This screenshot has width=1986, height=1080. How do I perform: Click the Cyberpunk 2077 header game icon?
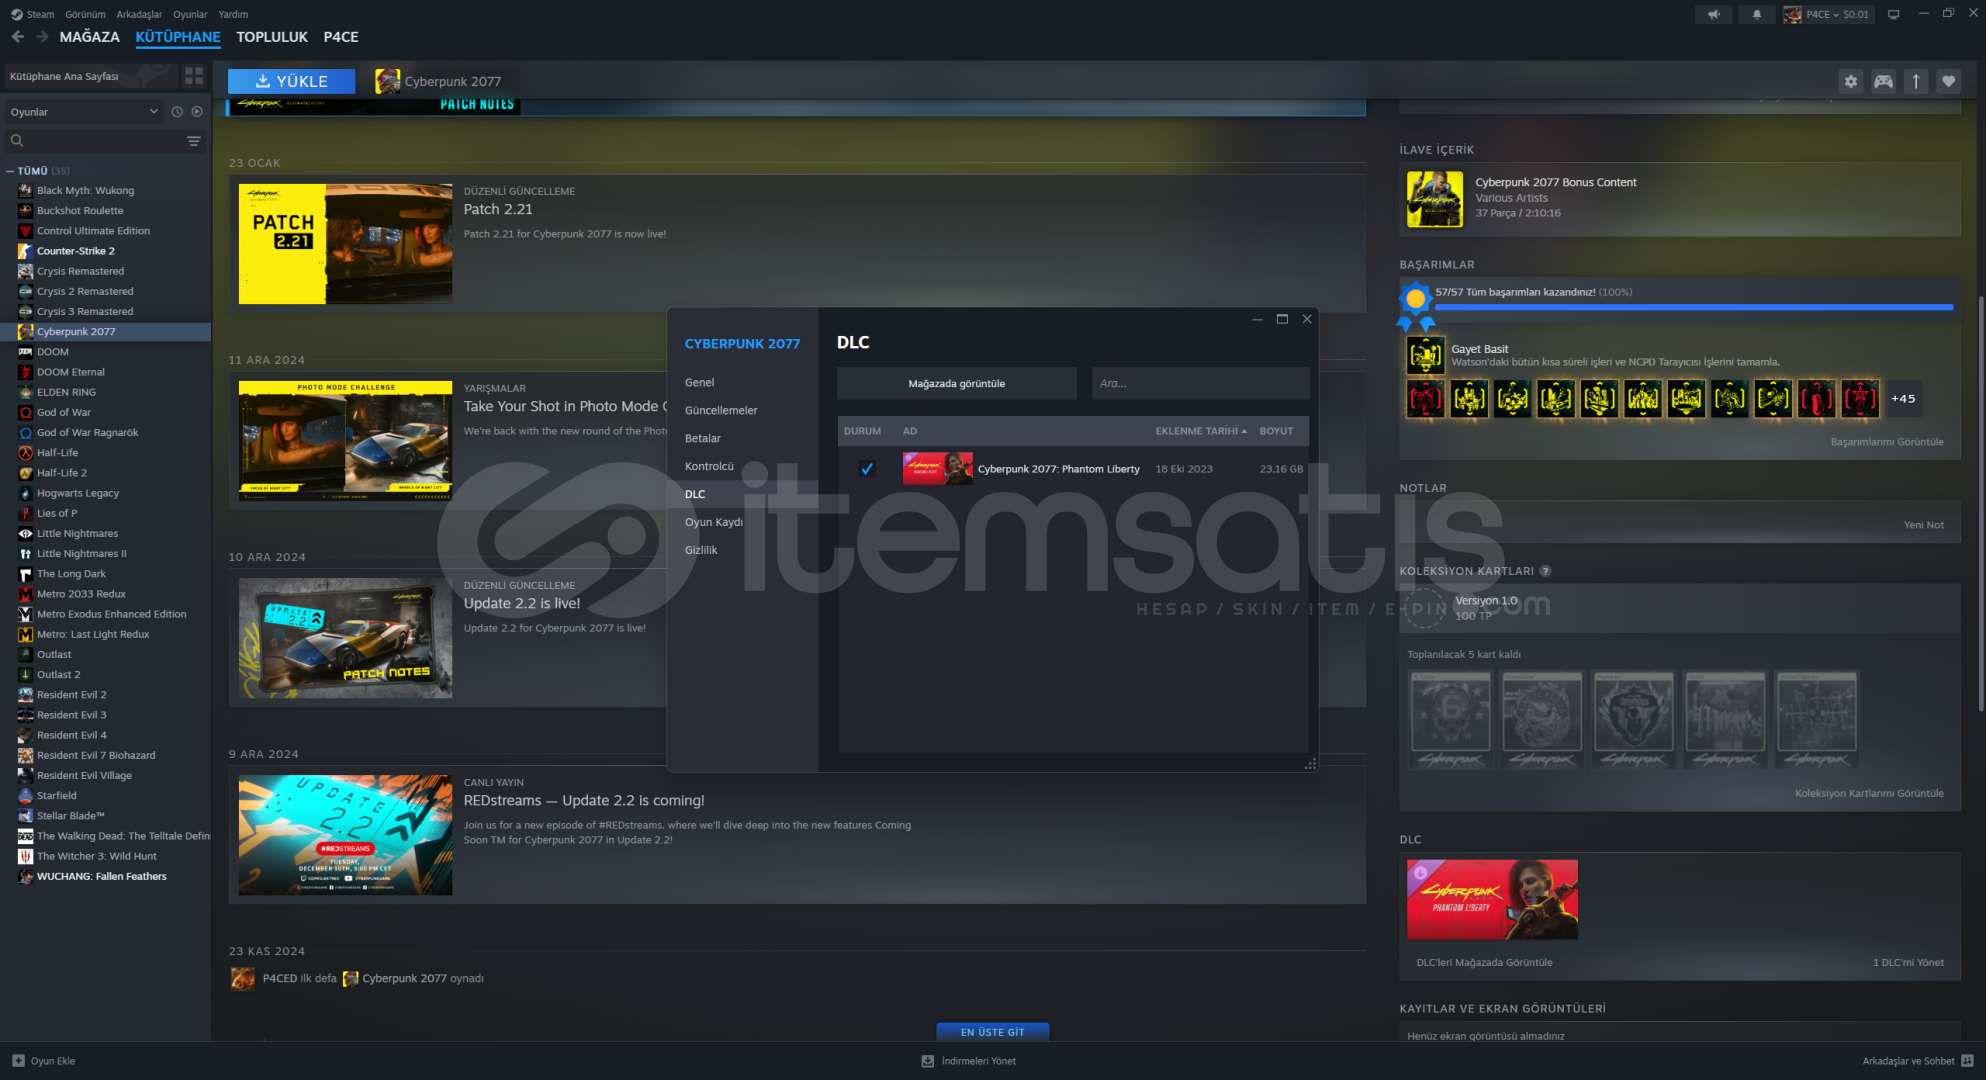(x=387, y=81)
